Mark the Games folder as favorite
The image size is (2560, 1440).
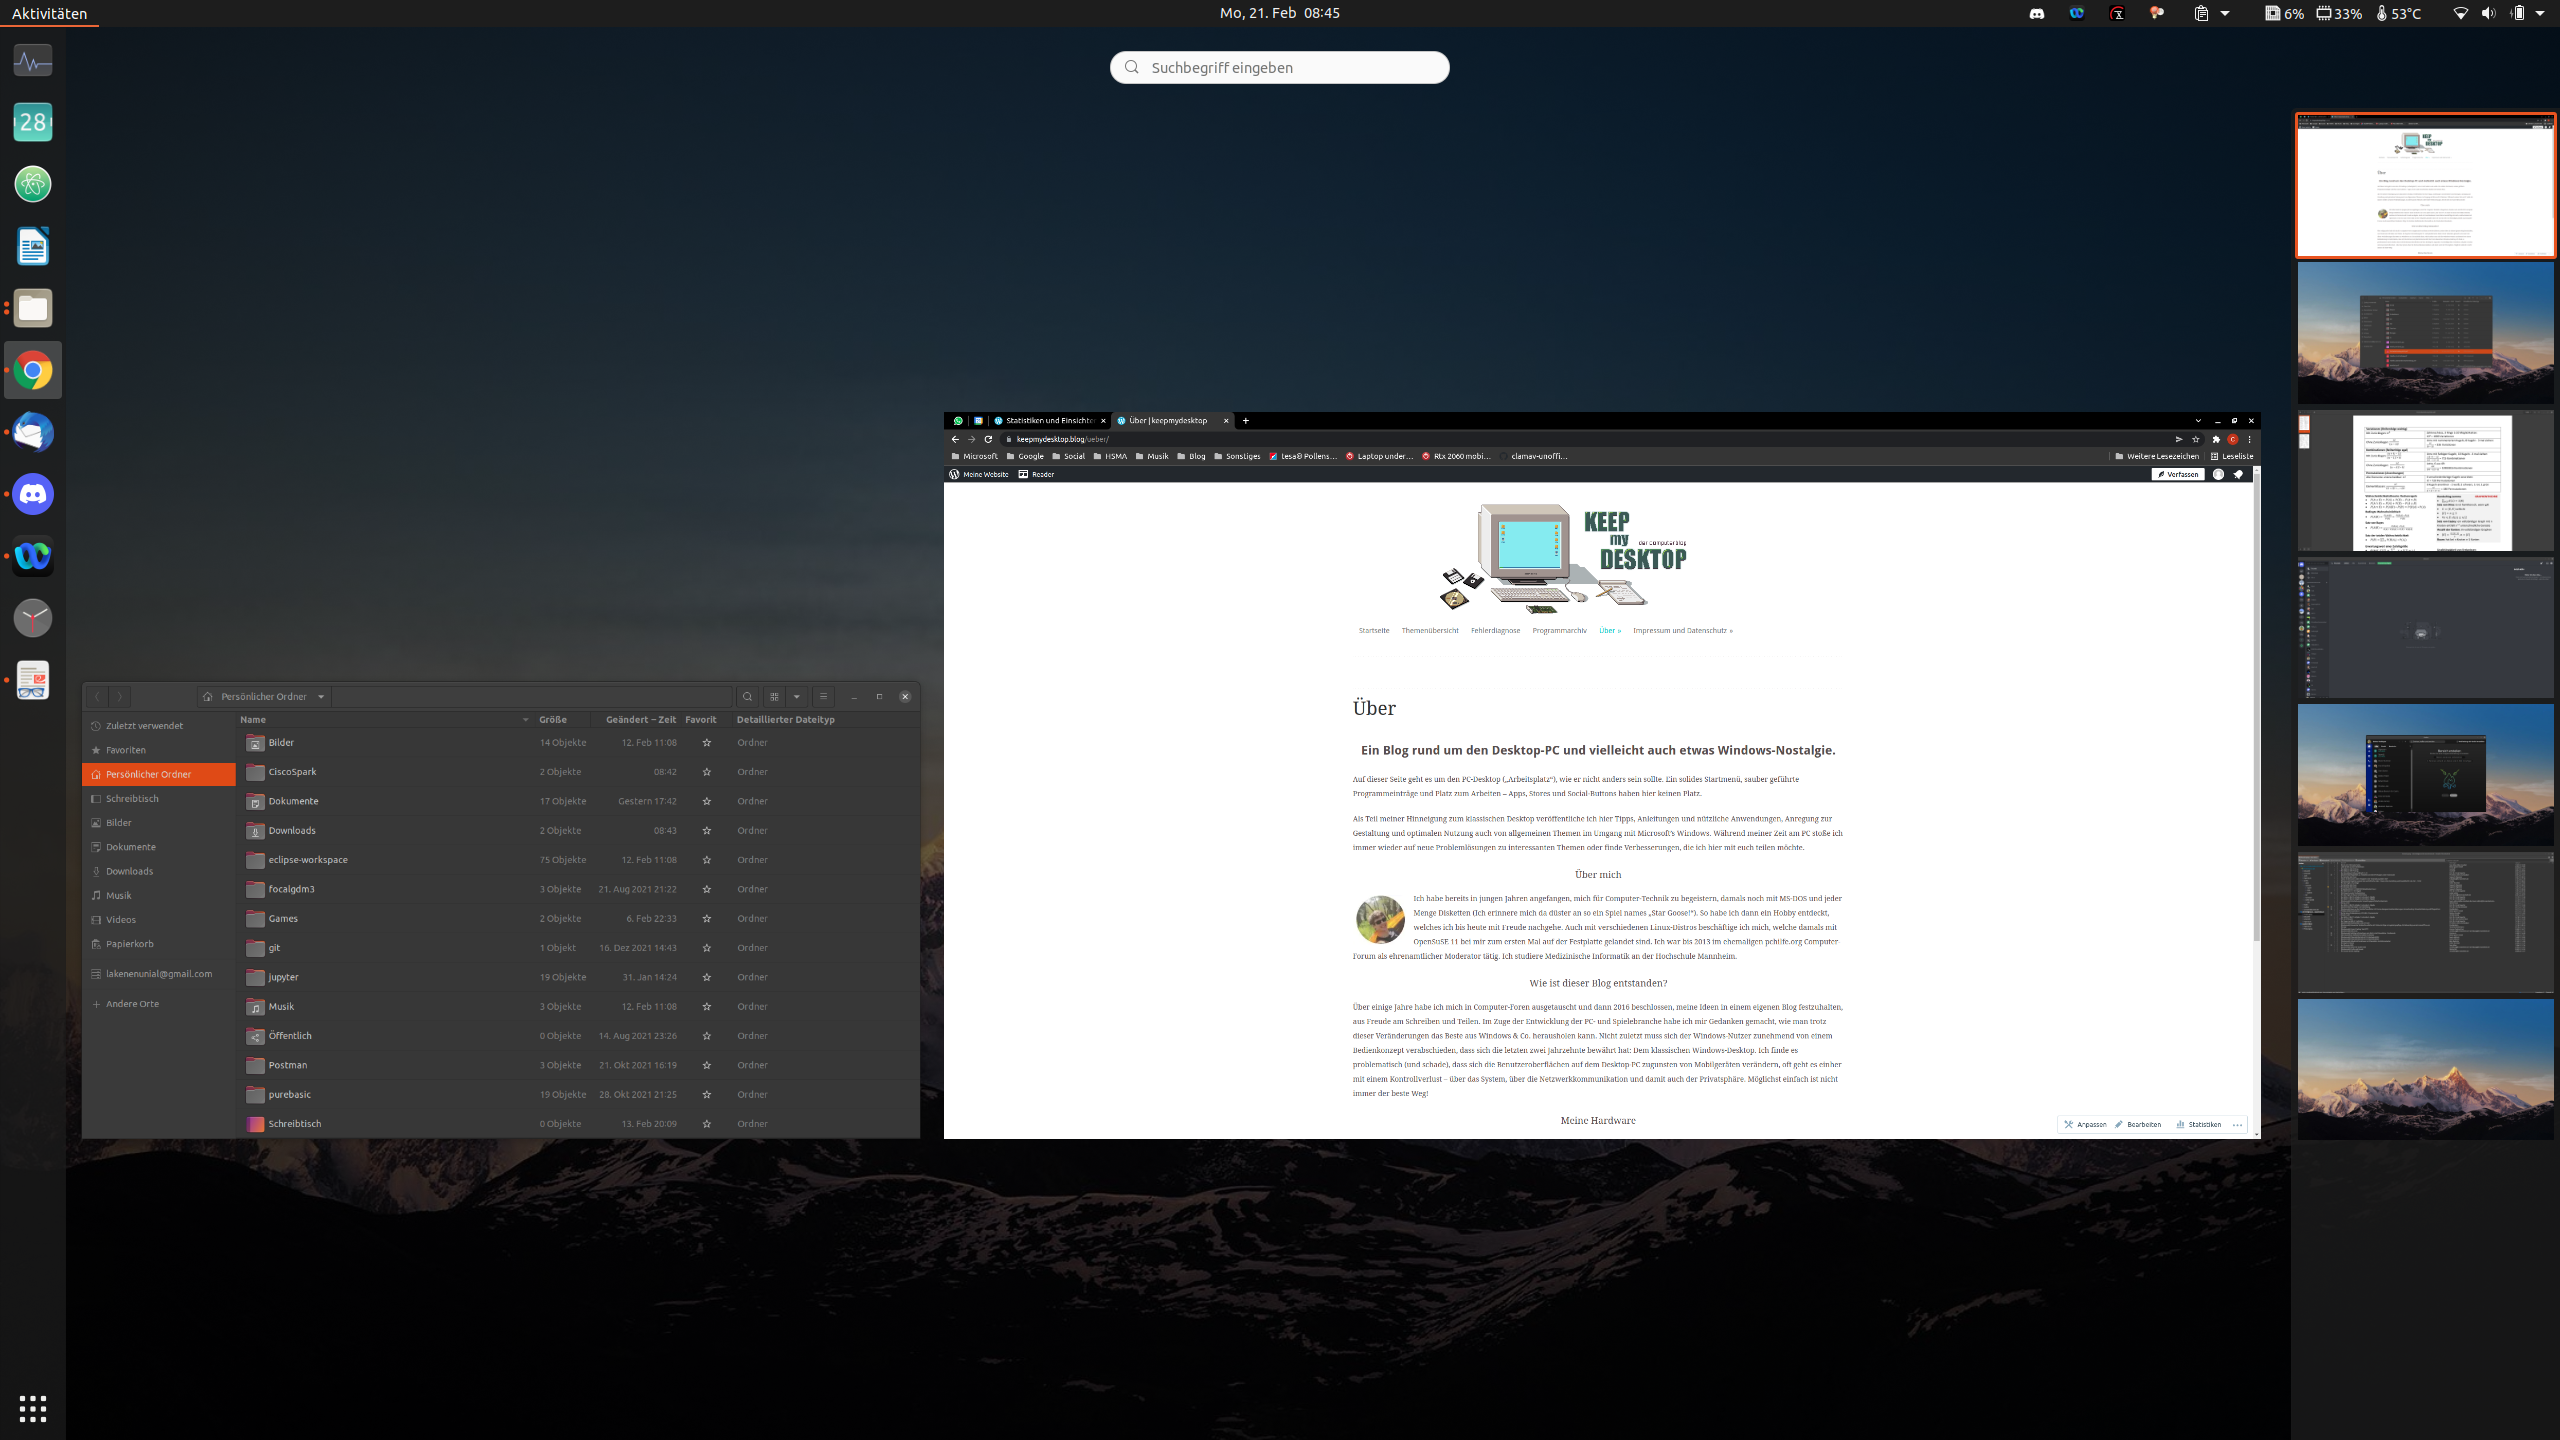[707, 919]
